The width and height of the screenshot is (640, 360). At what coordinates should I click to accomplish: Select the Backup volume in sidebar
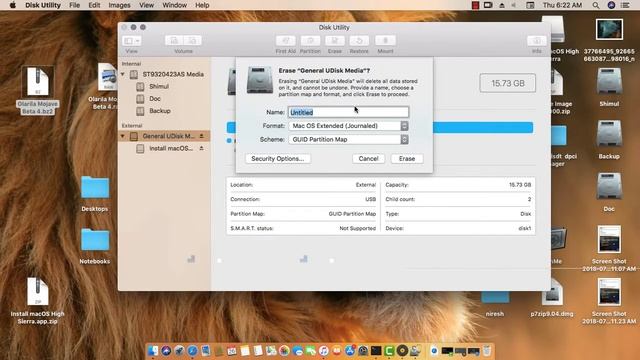(160, 111)
